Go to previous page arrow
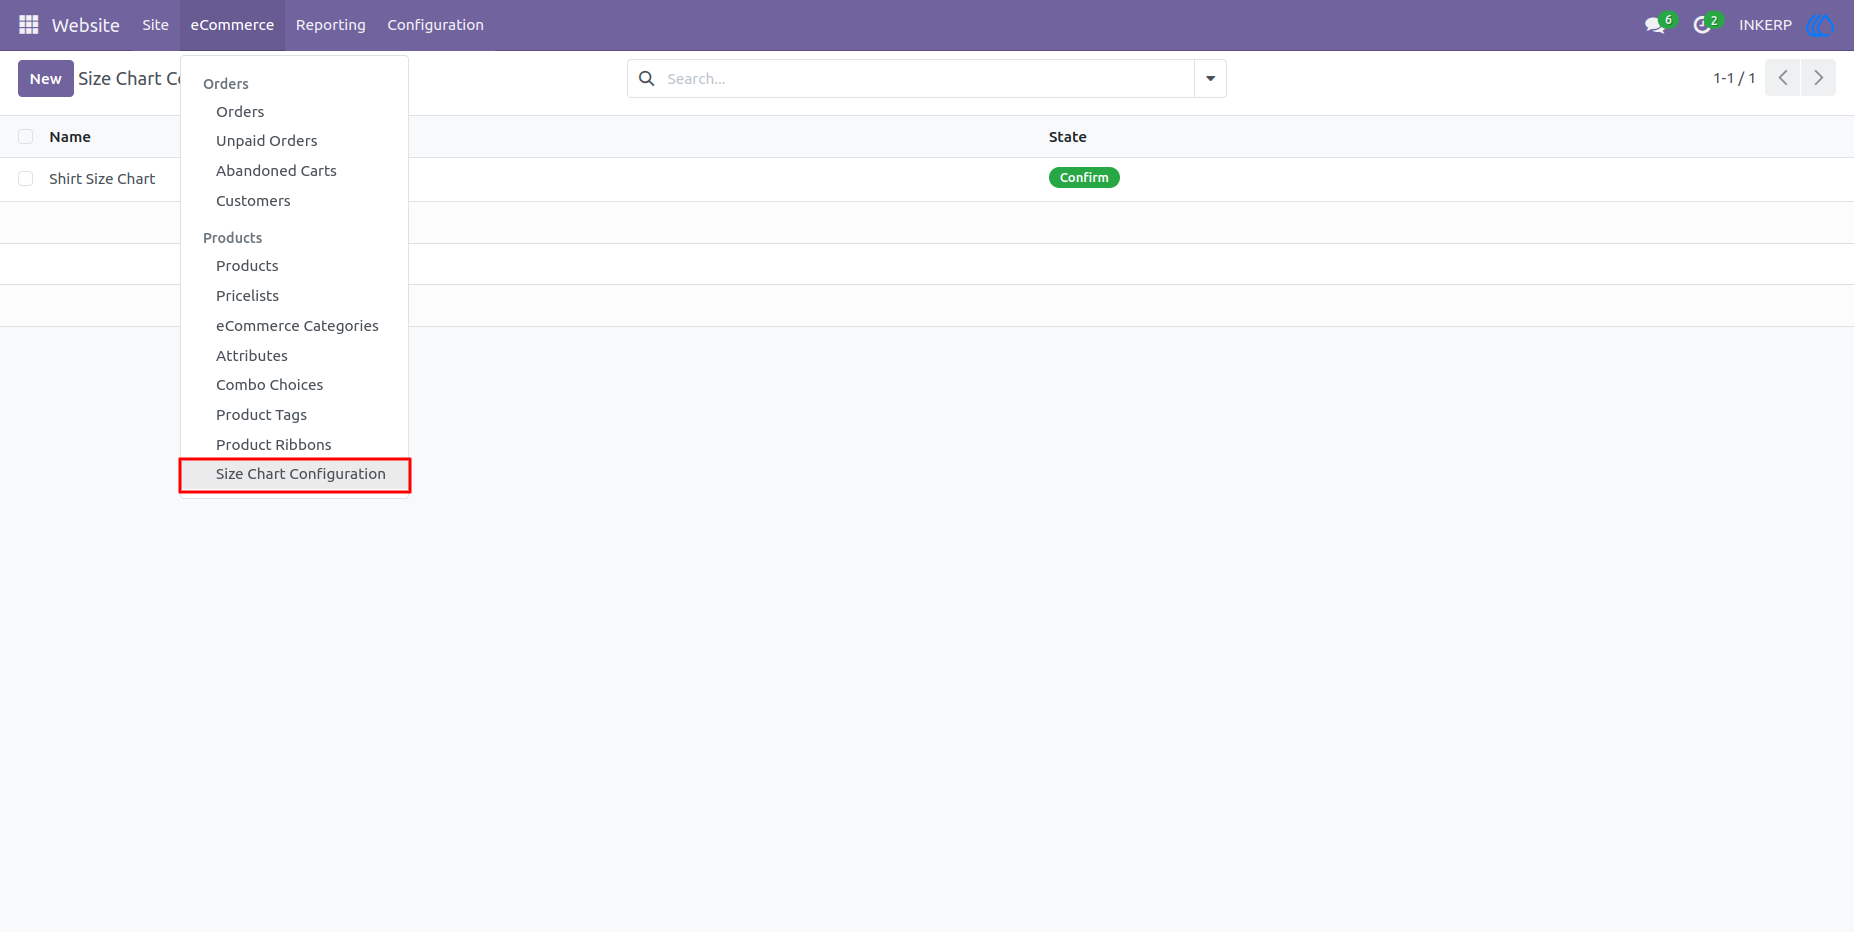Image resolution: width=1854 pixels, height=932 pixels. point(1783,78)
